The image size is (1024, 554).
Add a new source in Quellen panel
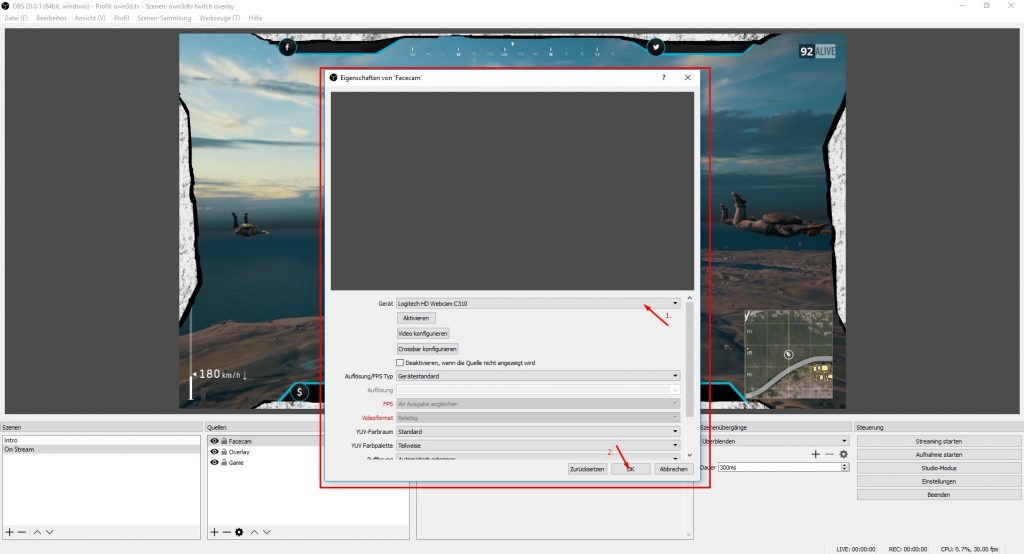click(214, 532)
